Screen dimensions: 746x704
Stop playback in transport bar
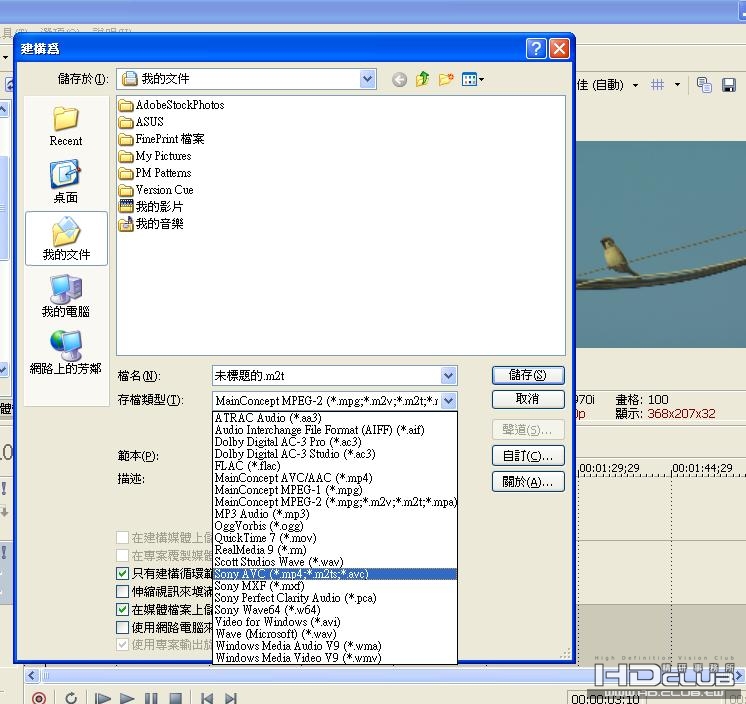[x=176, y=698]
